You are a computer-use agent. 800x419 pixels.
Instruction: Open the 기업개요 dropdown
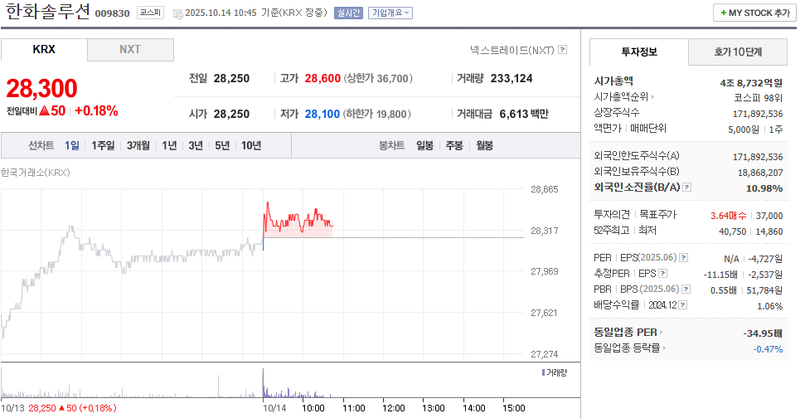390,13
